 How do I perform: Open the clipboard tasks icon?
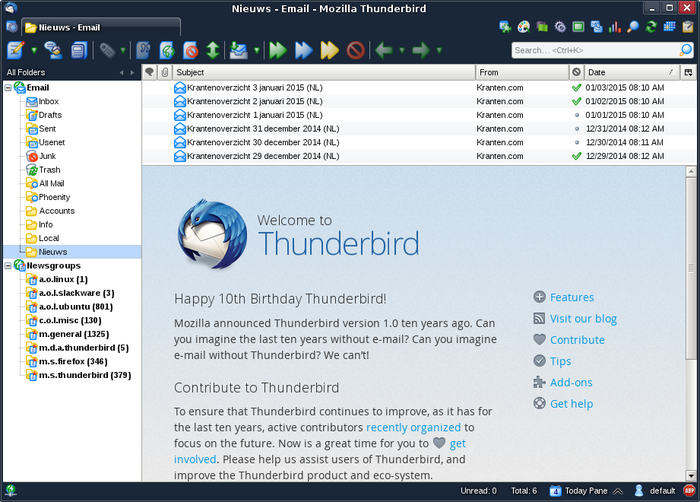(x=688, y=27)
